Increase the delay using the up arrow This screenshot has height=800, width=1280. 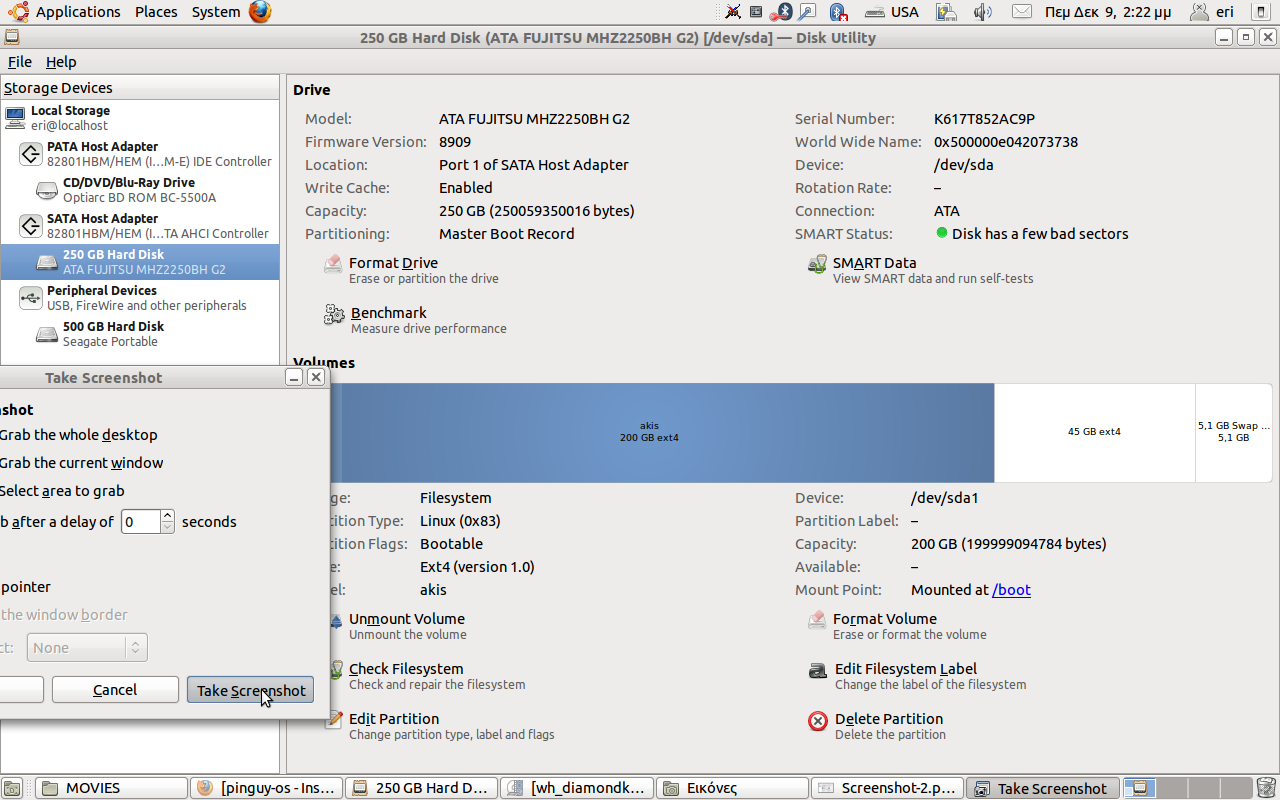tap(167, 516)
